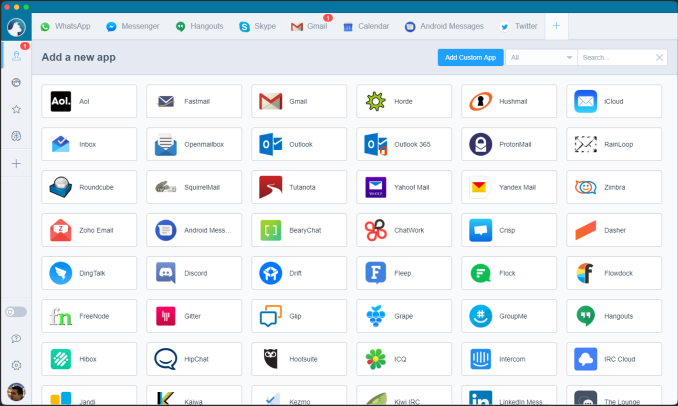Add the ChatWork app
This screenshot has width=678, height=406.
pos(404,230)
